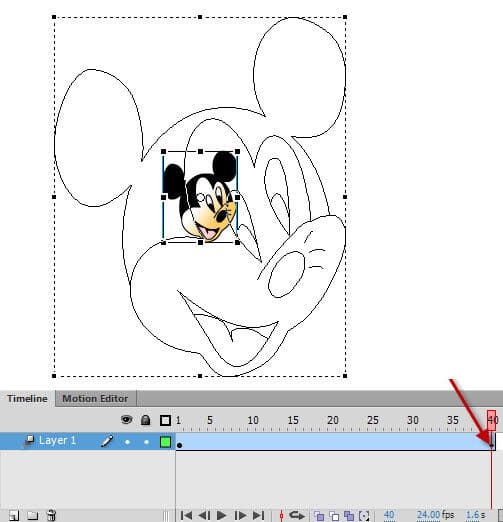Select Layer 1 in the timeline
Image resolution: width=503 pixels, height=522 pixels.
57,441
